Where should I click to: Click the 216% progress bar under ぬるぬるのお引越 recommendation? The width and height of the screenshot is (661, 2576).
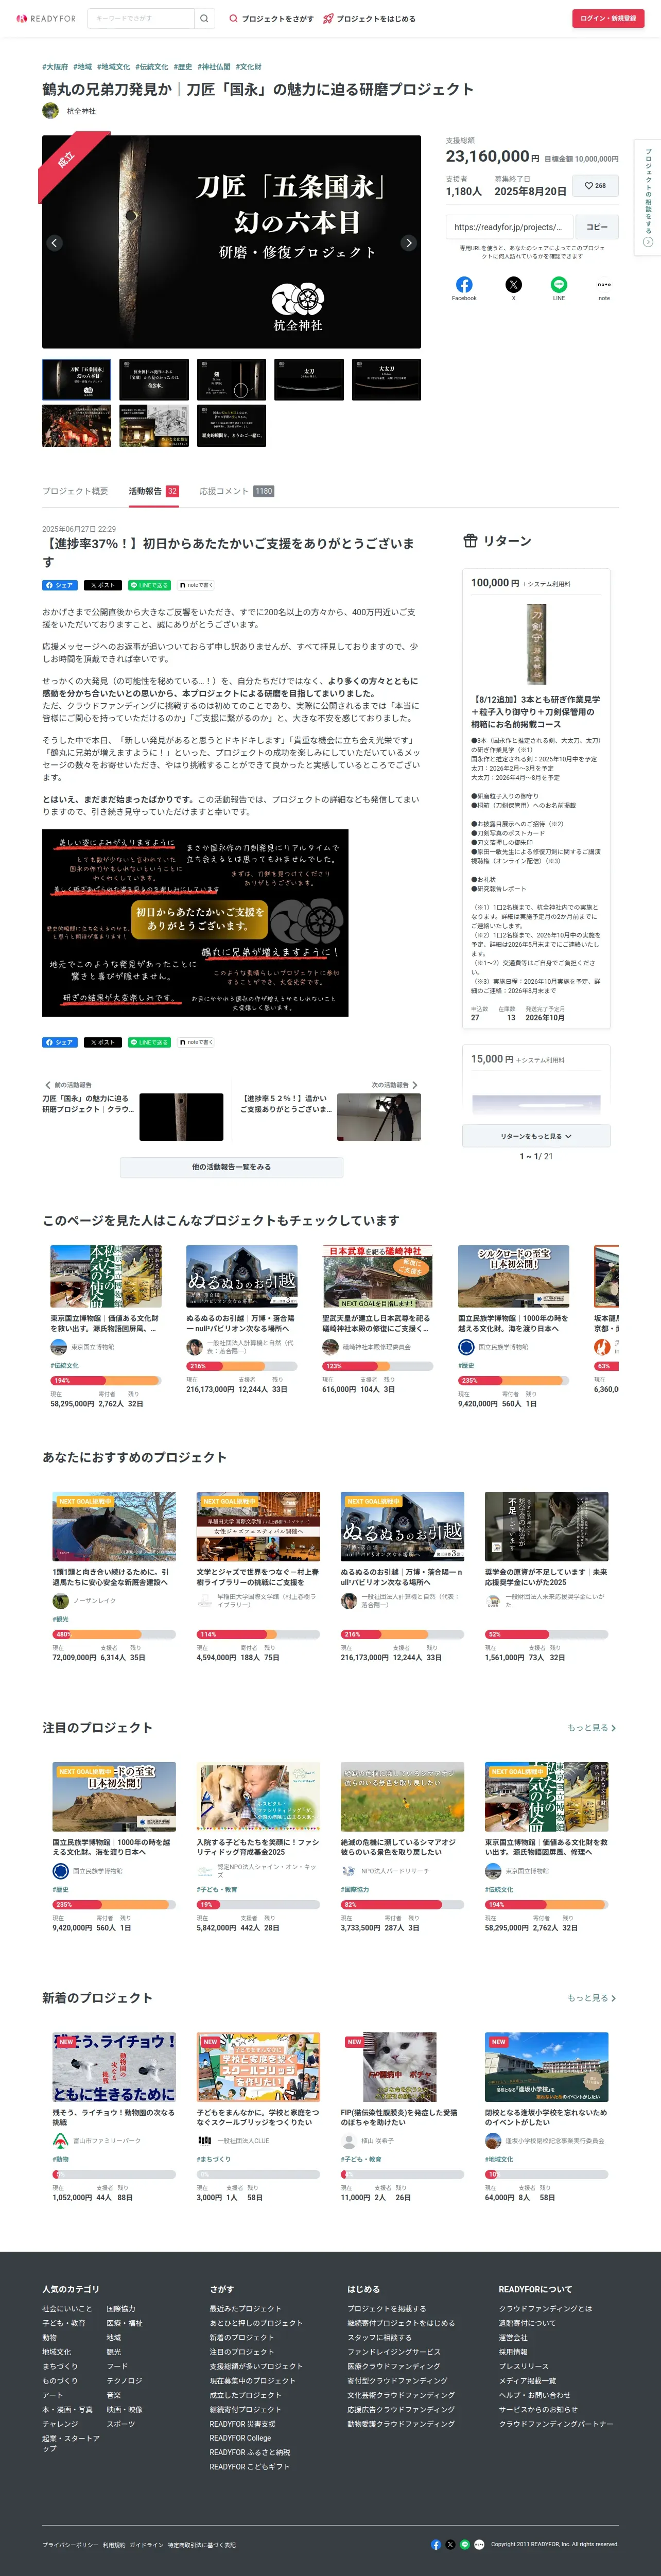tap(402, 1634)
